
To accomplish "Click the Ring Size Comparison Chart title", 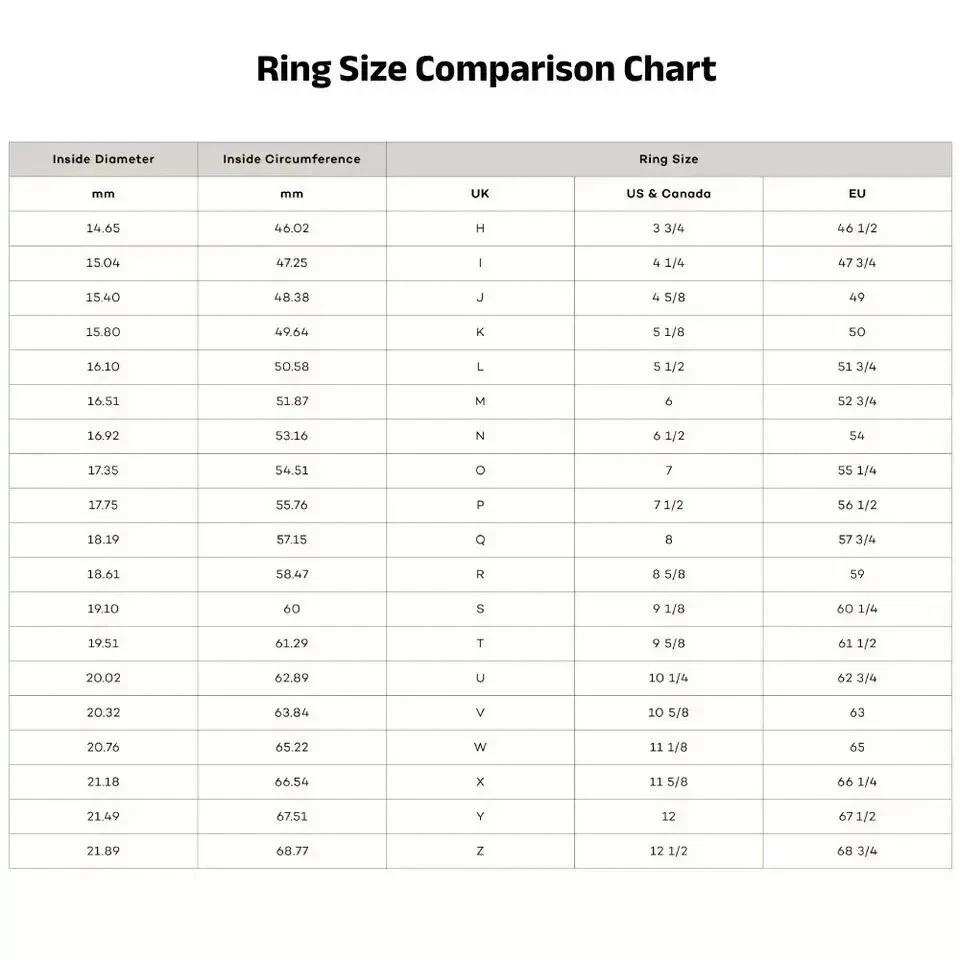I will [x=486, y=70].
